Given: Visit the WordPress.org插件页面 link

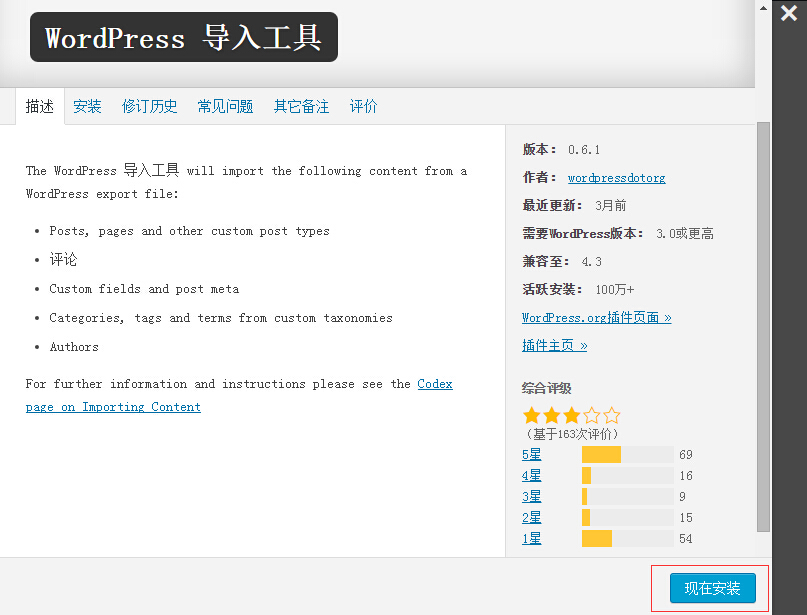Looking at the screenshot, I should (x=597, y=318).
